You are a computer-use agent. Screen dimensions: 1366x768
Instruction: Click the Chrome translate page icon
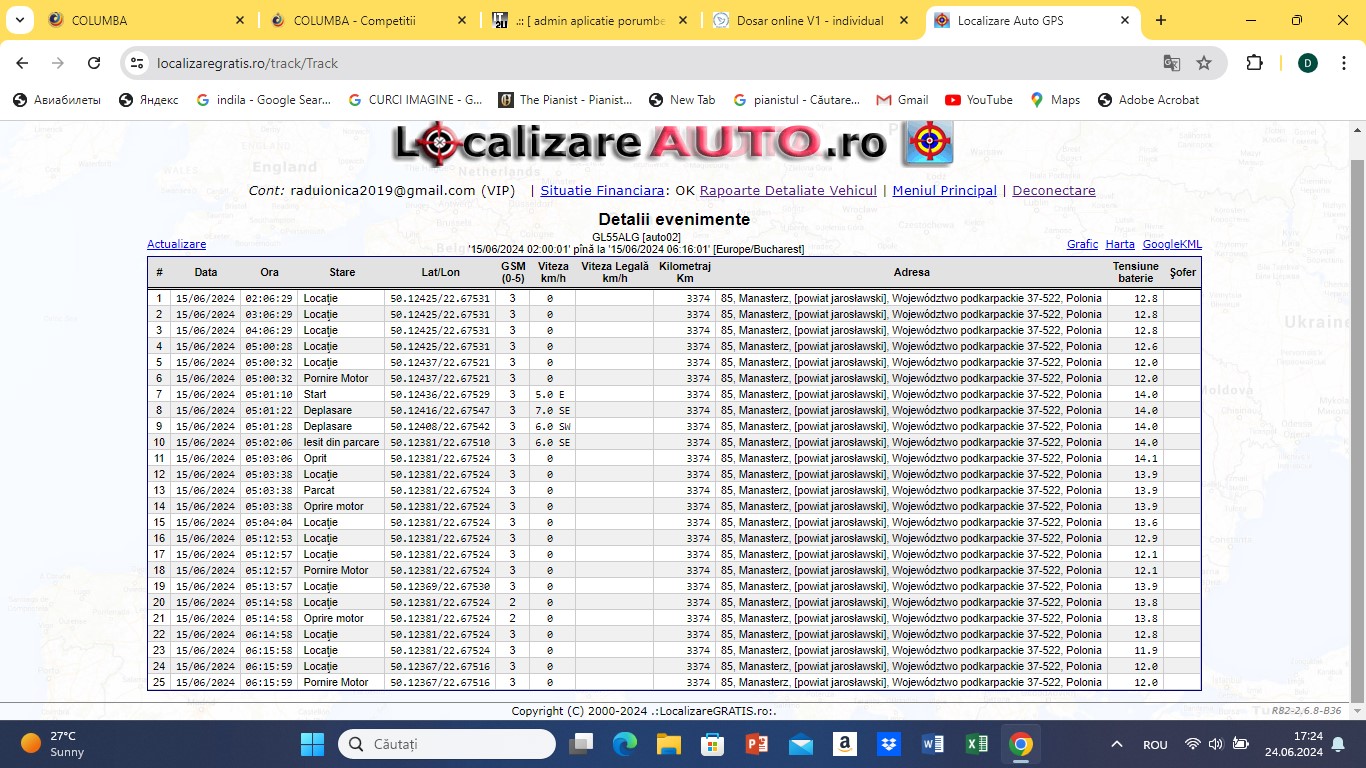[1171, 63]
